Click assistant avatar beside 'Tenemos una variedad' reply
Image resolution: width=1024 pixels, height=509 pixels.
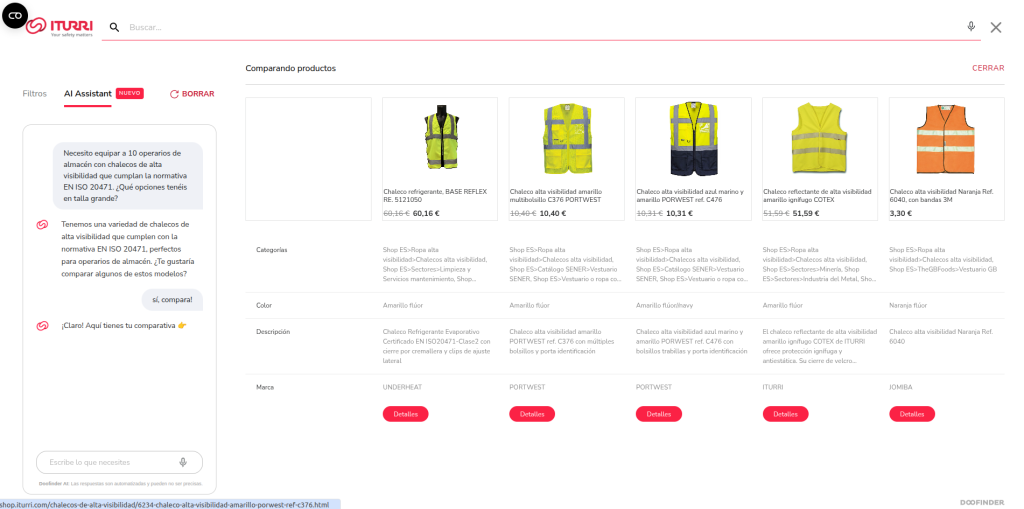click(x=42, y=225)
